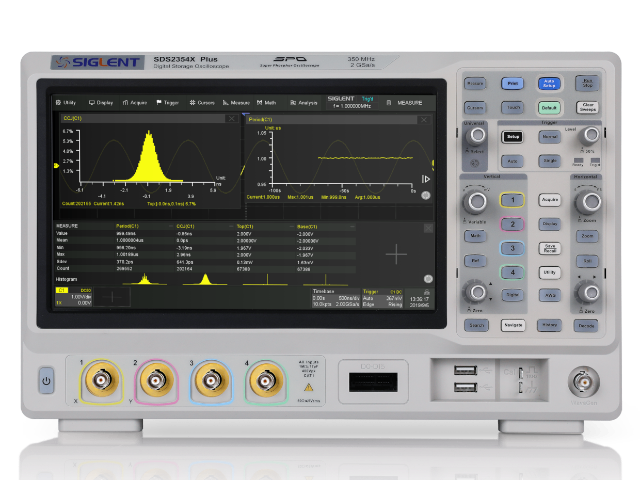Push the Save/Recall button

point(549,248)
